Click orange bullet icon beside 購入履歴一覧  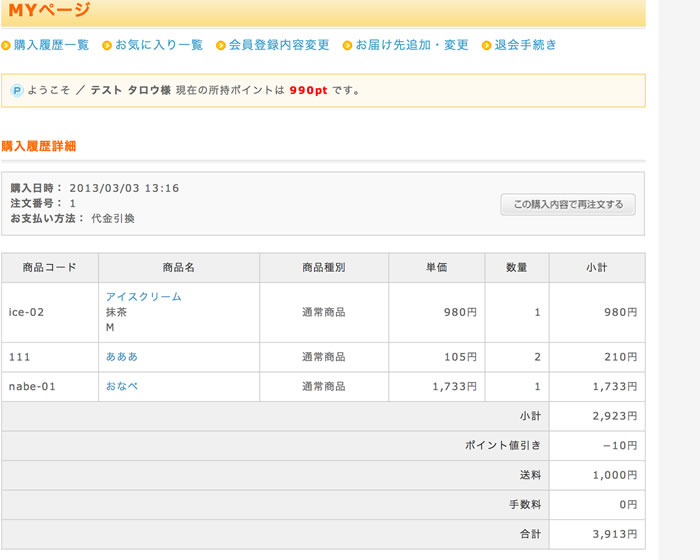pos(6,46)
